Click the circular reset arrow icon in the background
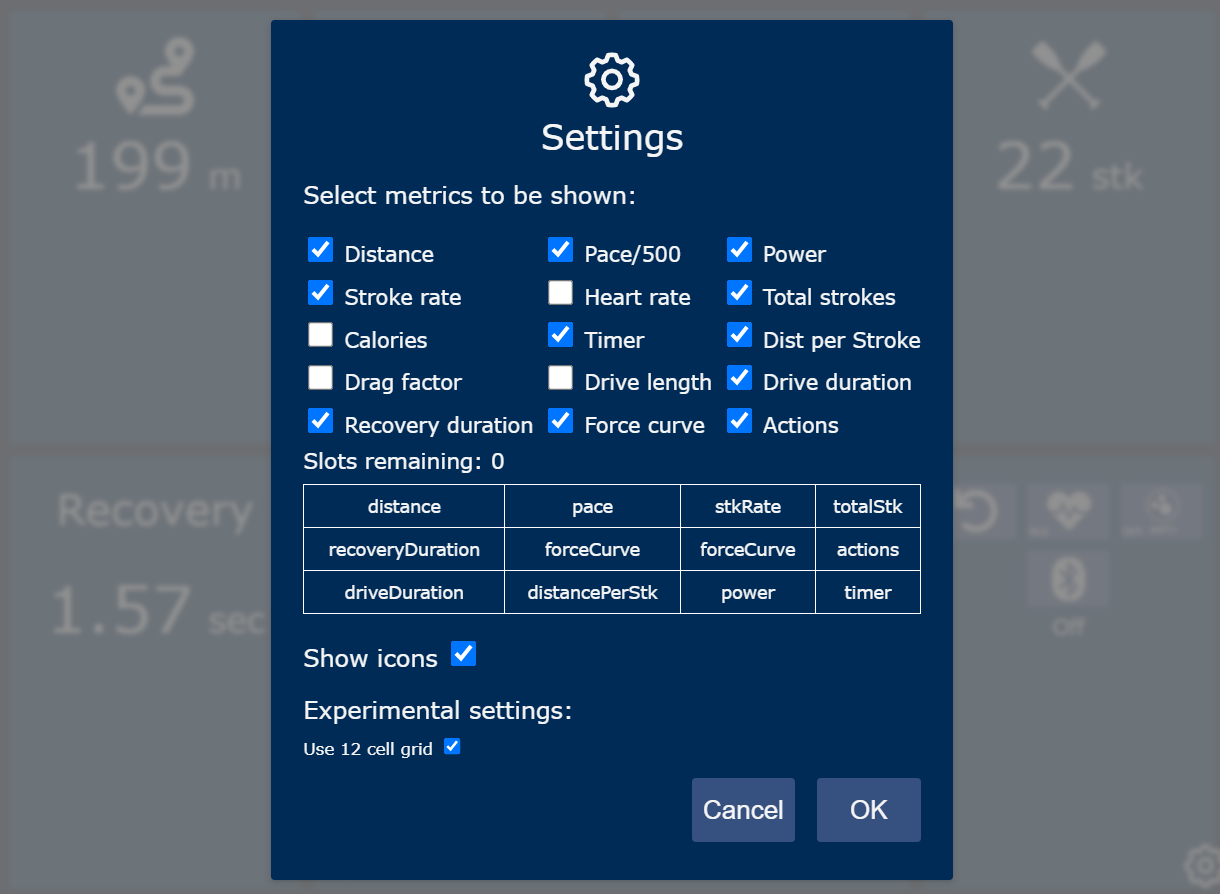1220x894 pixels. pos(979,511)
